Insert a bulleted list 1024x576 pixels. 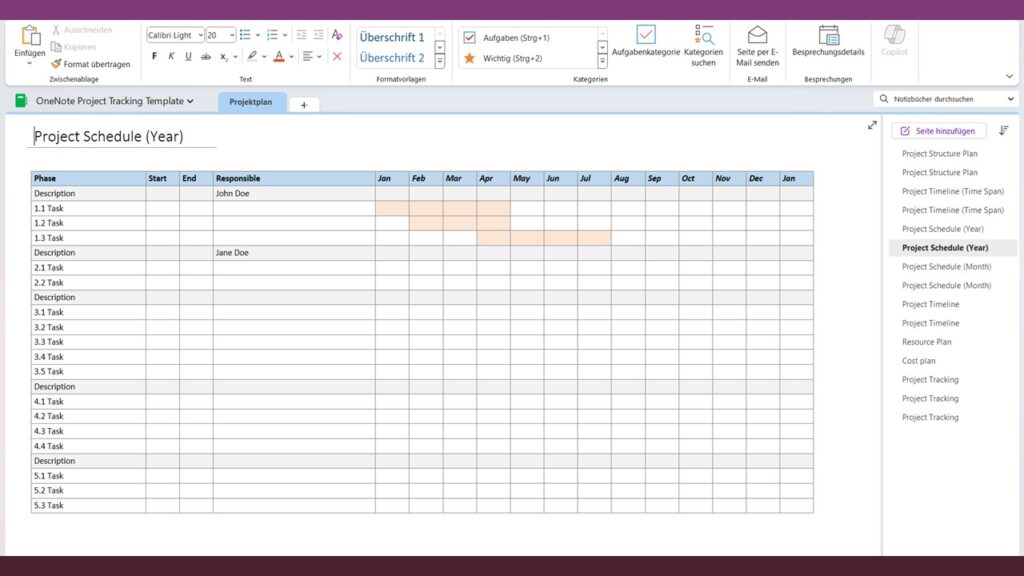coord(245,35)
